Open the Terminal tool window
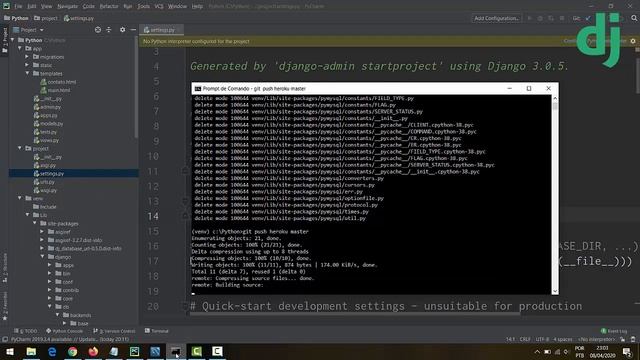640x360 pixels. tap(156, 331)
